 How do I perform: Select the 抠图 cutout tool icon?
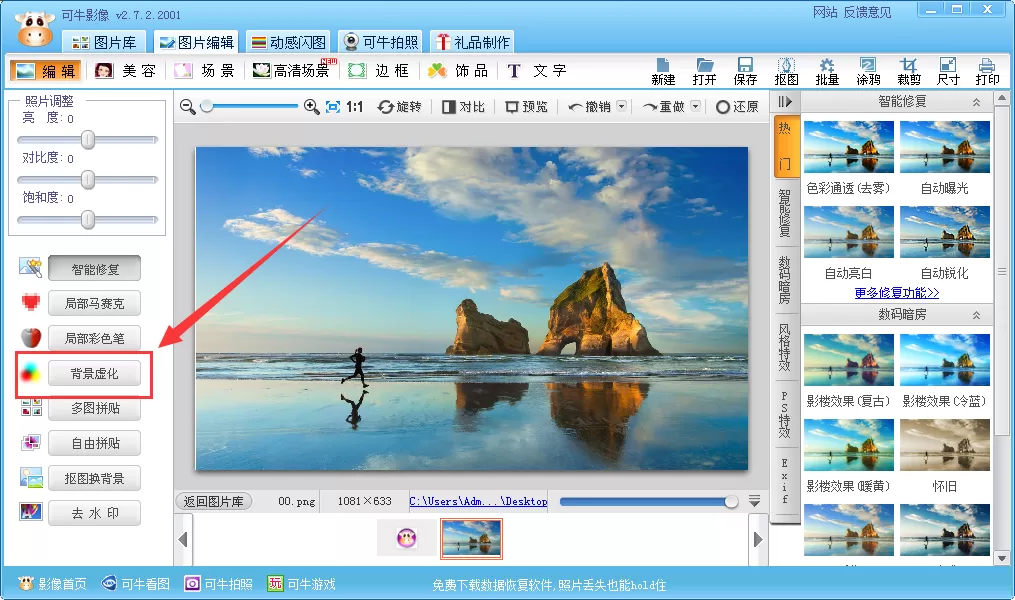[786, 71]
